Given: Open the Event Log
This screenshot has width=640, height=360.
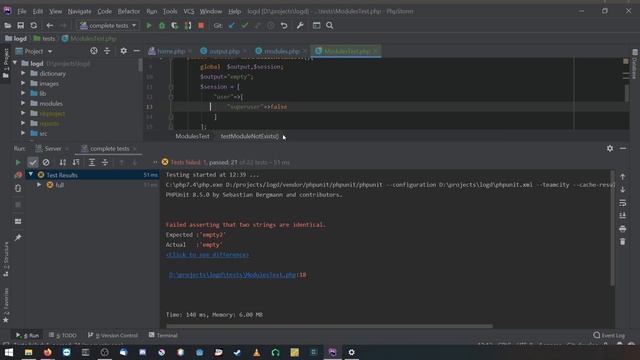Looking at the screenshot, I should pyautogui.click(x=609, y=335).
